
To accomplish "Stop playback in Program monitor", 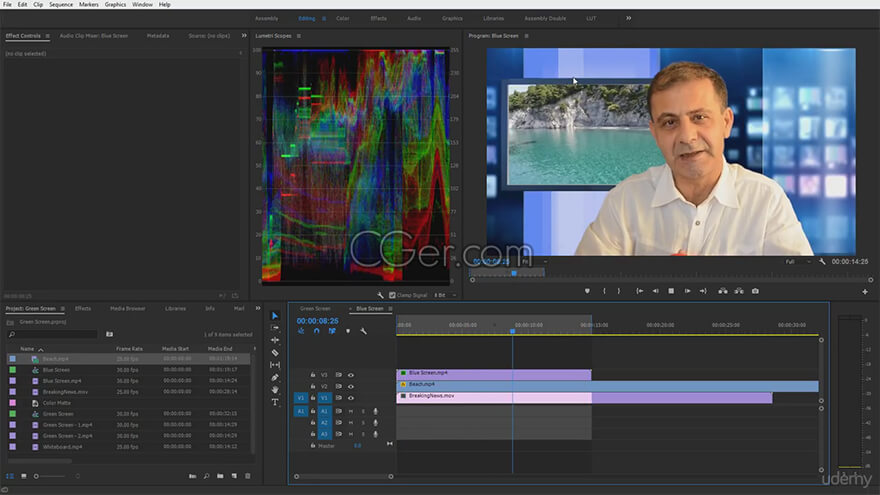I will click(671, 291).
